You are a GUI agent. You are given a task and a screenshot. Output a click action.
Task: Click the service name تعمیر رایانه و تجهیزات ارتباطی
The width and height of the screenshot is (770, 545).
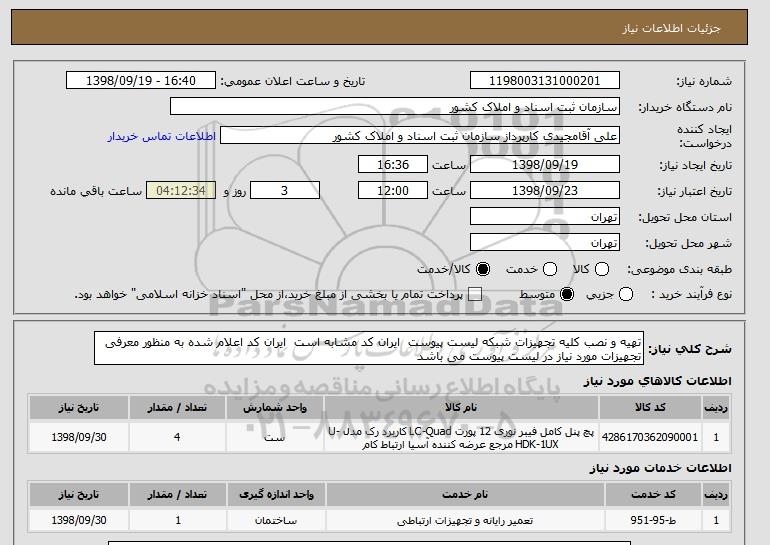point(465,520)
